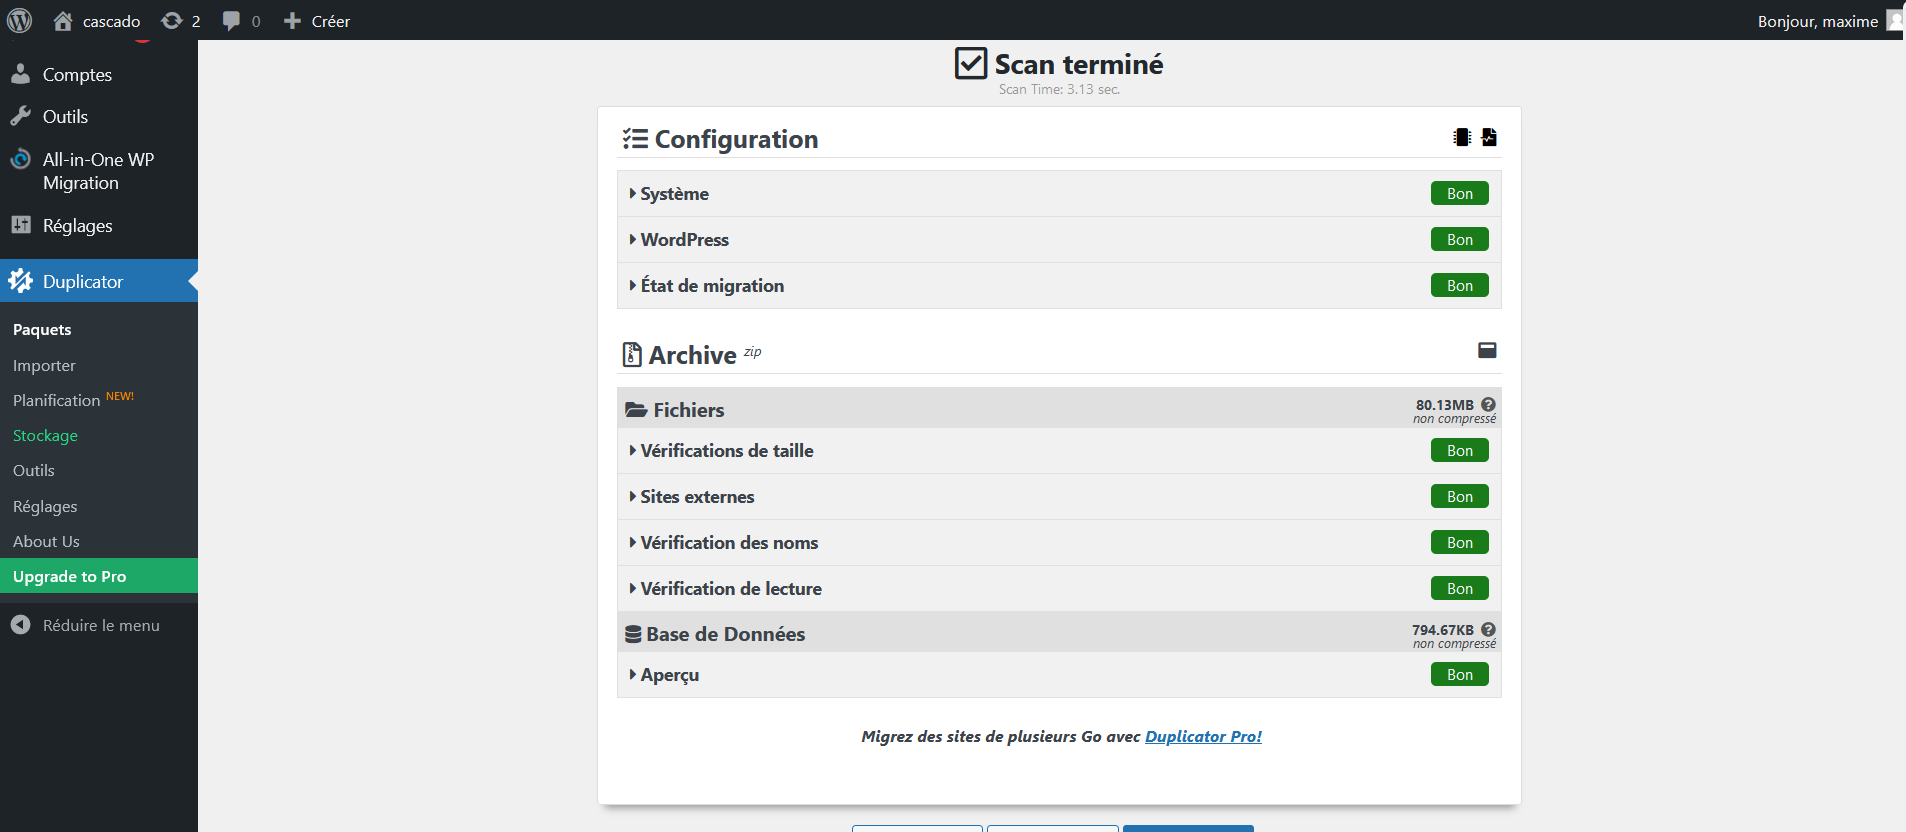Click the Bon badge for Vérifications de taille
Viewport: 1906px width, 832px height.
coord(1460,451)
